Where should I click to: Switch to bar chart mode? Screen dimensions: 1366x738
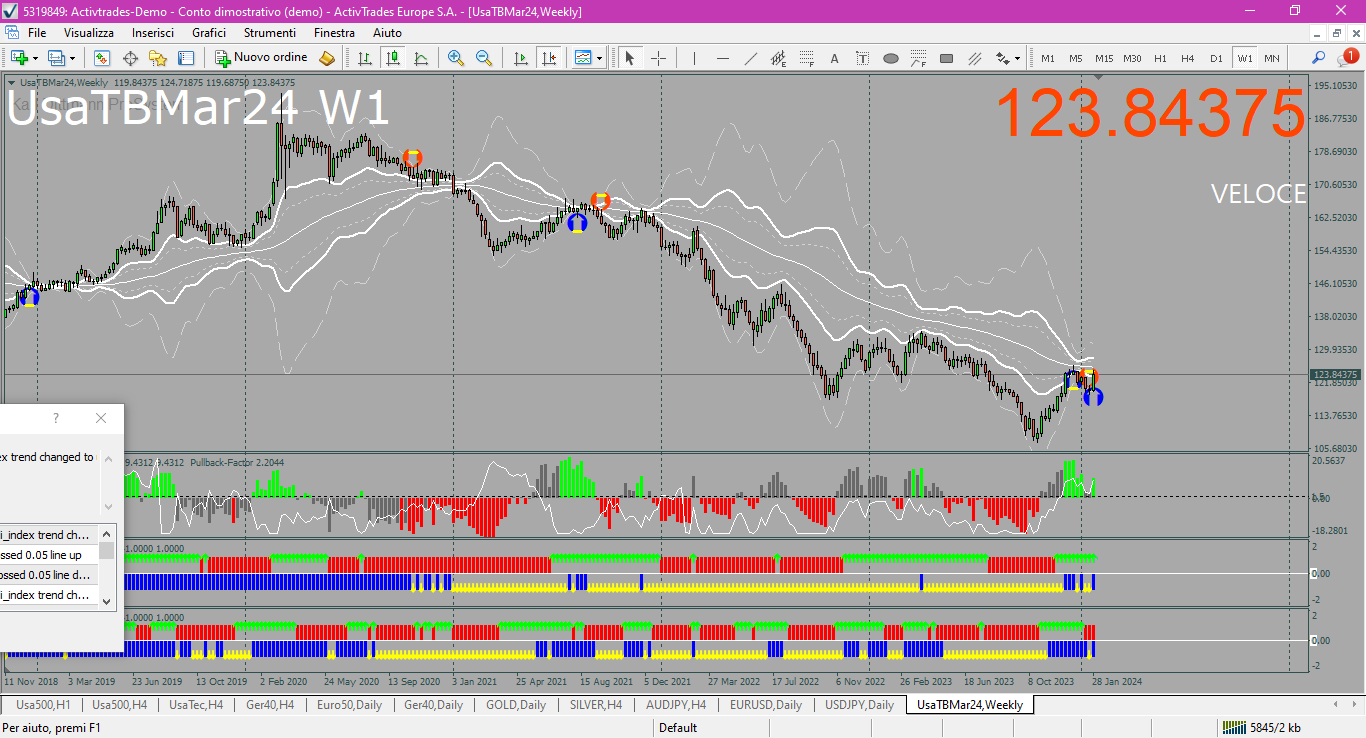pos(365,58)
